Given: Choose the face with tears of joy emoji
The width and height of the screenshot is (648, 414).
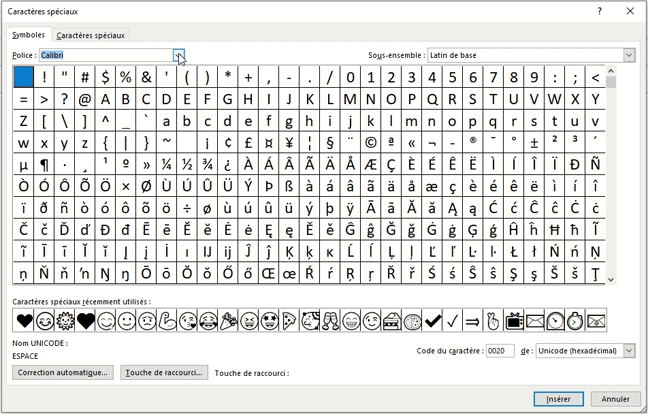Looking at the screenshot, I should [208, 321].
